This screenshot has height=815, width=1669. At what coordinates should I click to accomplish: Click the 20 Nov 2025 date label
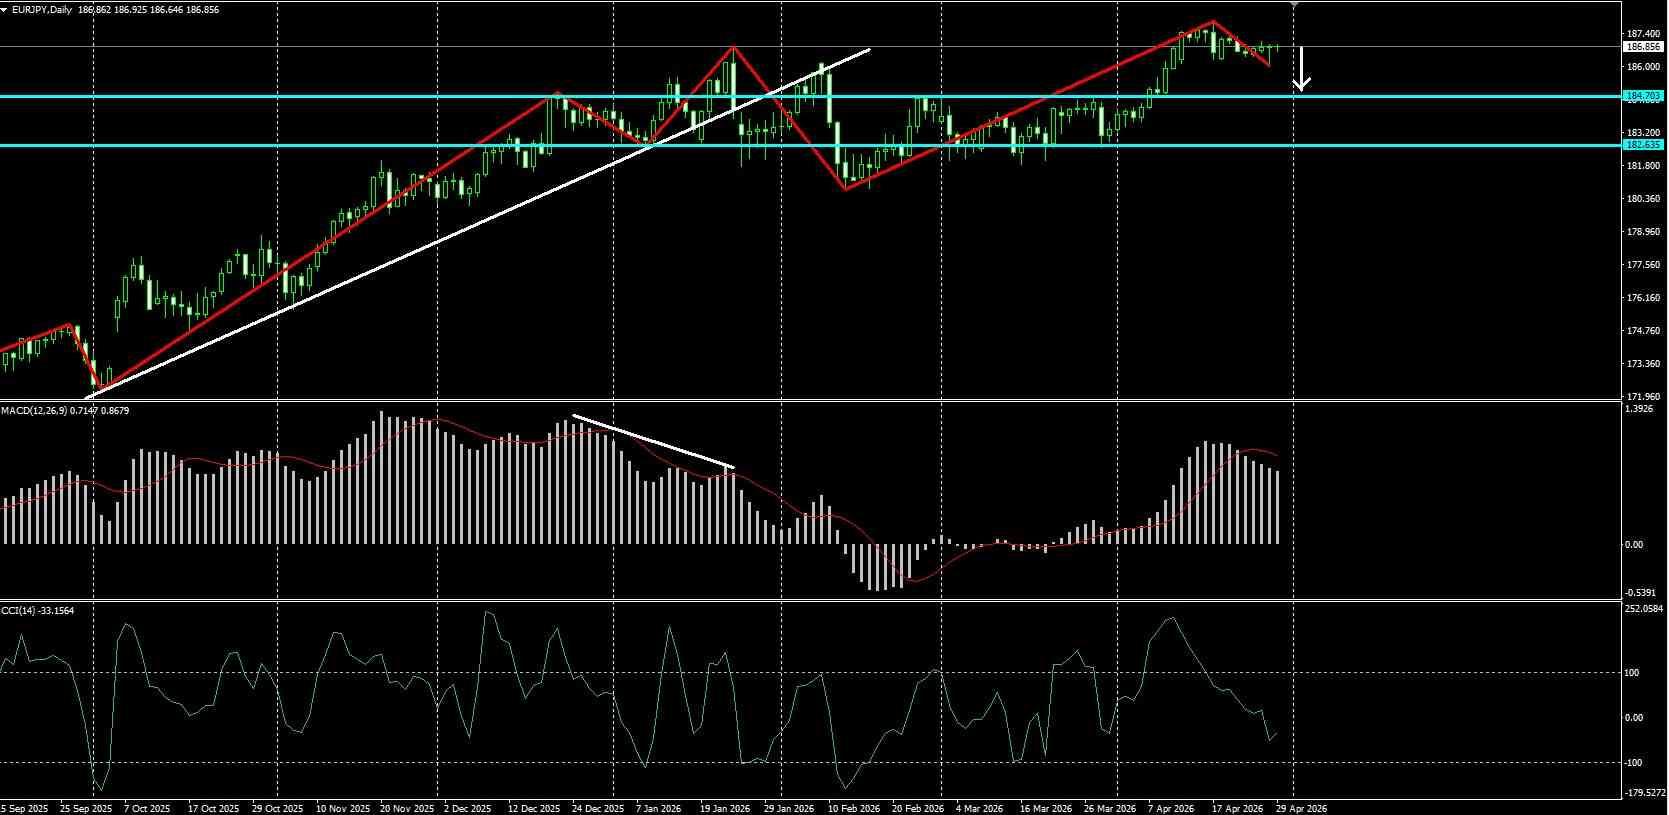407,808
